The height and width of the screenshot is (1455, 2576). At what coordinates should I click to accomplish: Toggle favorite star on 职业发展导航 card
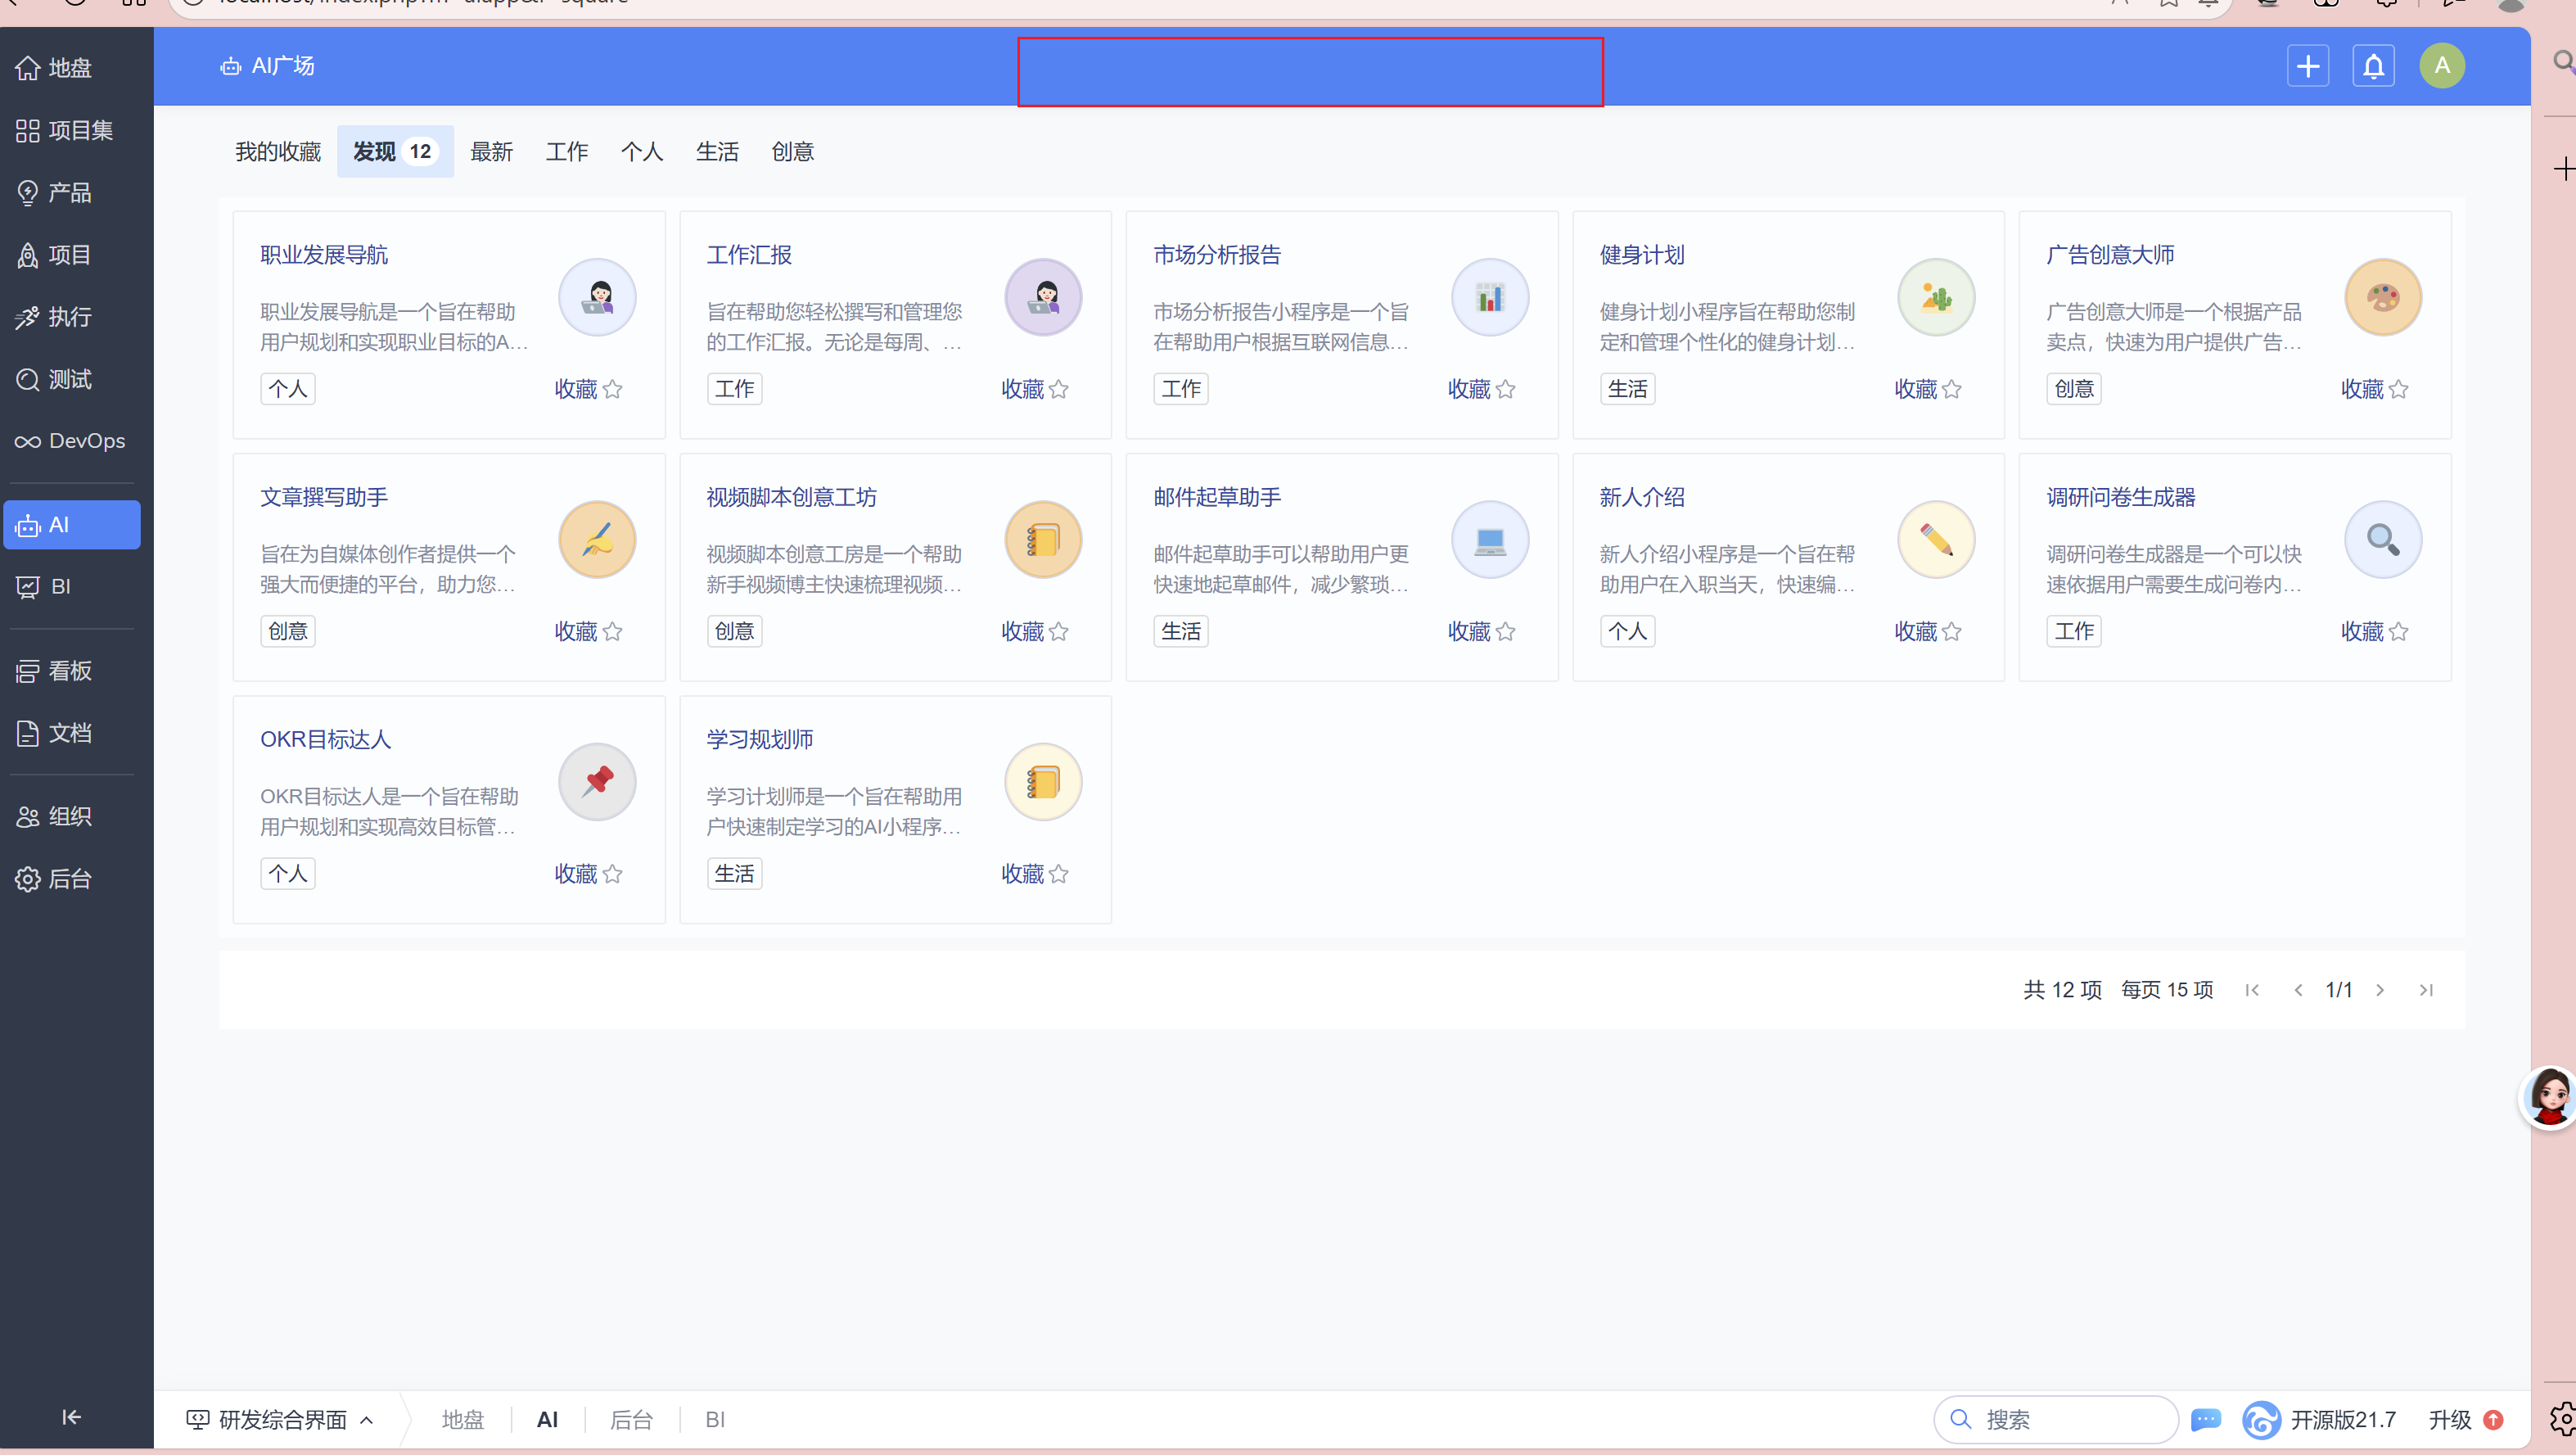click(612, 389)
